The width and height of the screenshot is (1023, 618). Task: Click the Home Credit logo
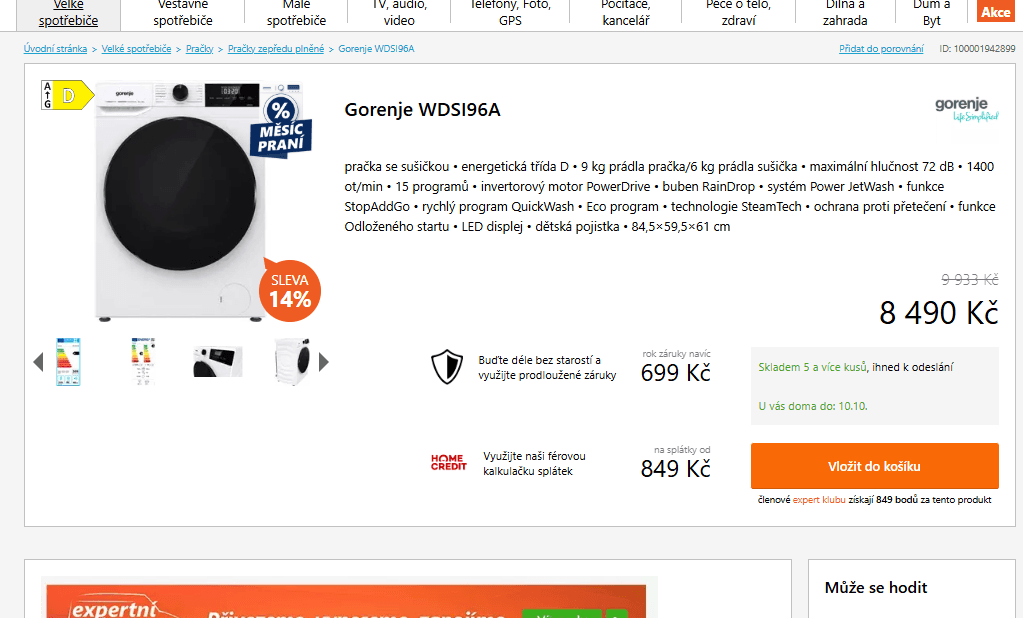click(x=449, y=463)
